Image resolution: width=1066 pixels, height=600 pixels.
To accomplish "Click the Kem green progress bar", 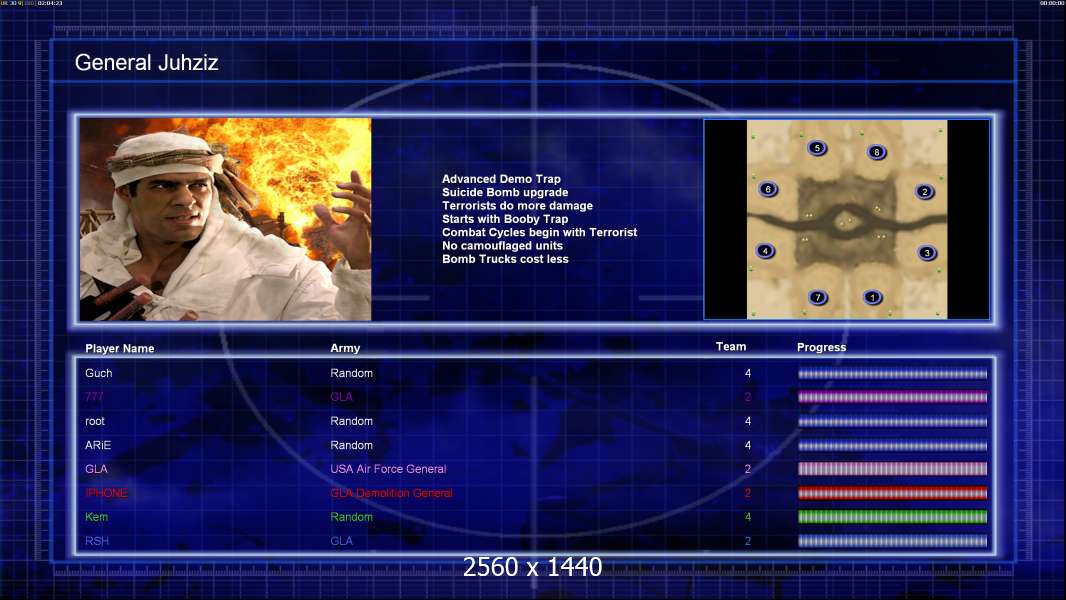I will coord(892,517).
